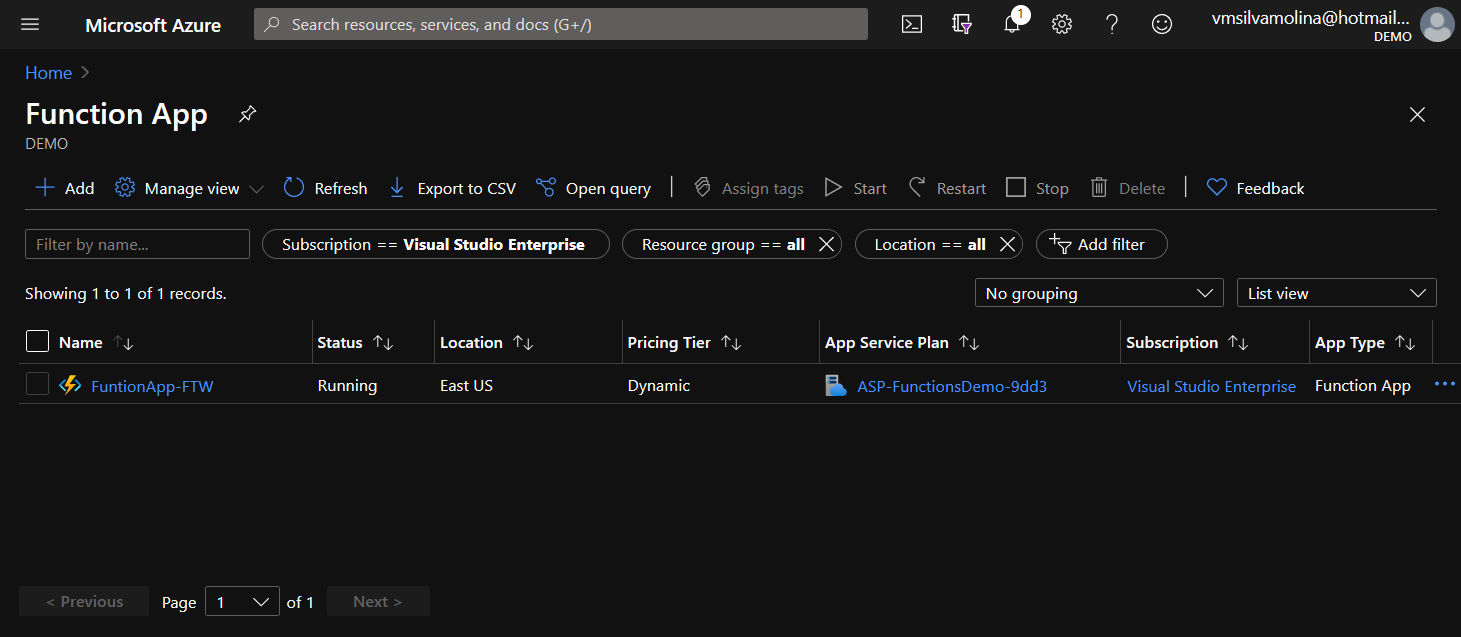Click the Restart command
The height and width of the screenshot is (637, 1461).
tap(947, 188)
